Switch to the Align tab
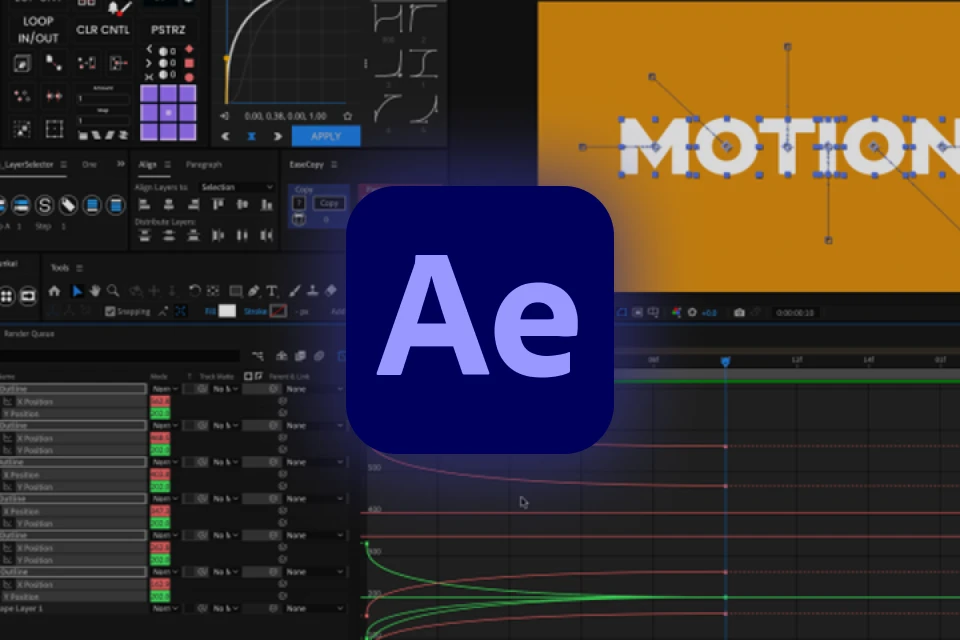 [x=148, y=165]
